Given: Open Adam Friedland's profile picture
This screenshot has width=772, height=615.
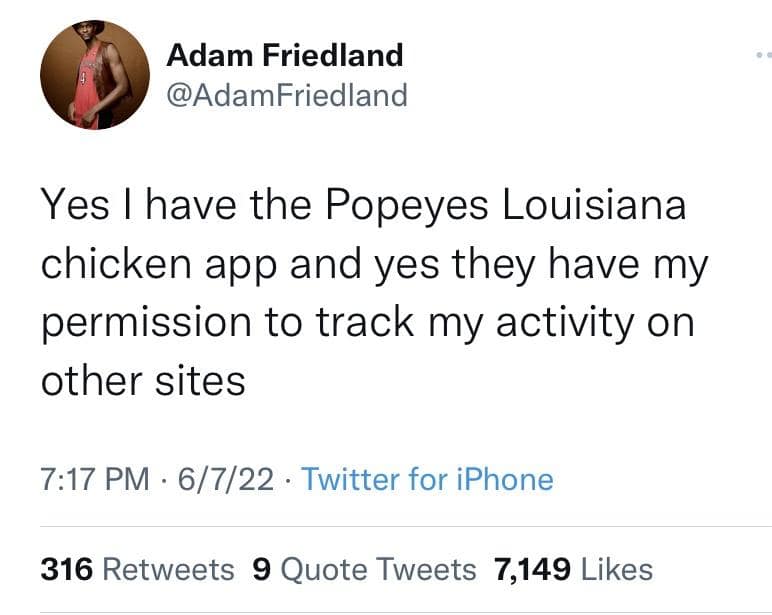Looking at the screenshot, I should [94, 75].
